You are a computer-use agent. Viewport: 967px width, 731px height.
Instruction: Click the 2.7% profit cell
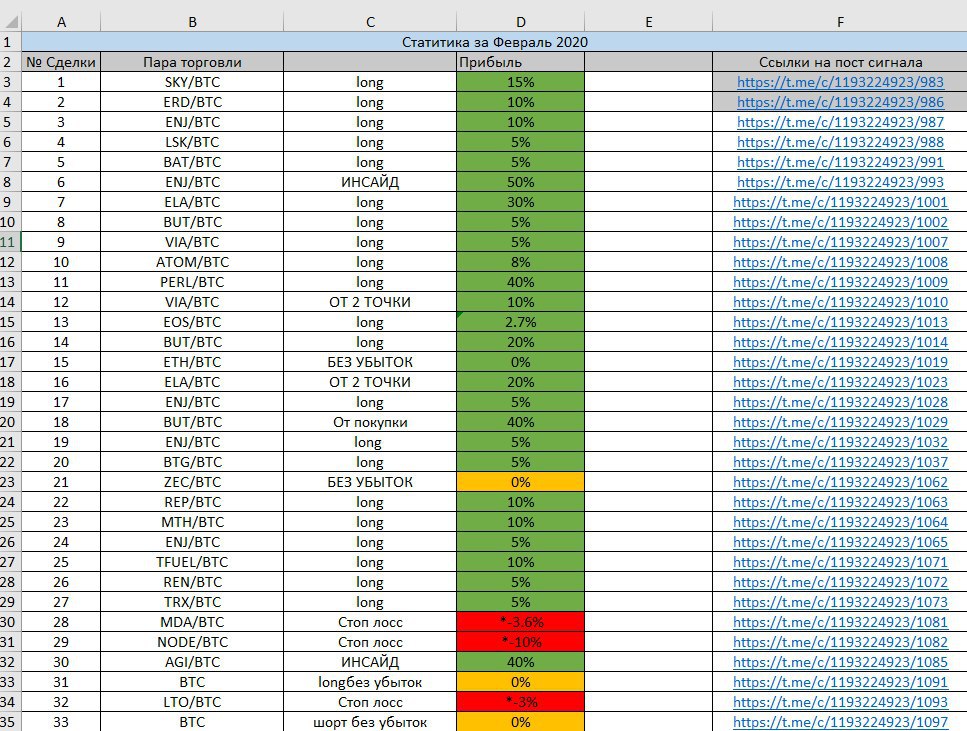pos(521,322)
